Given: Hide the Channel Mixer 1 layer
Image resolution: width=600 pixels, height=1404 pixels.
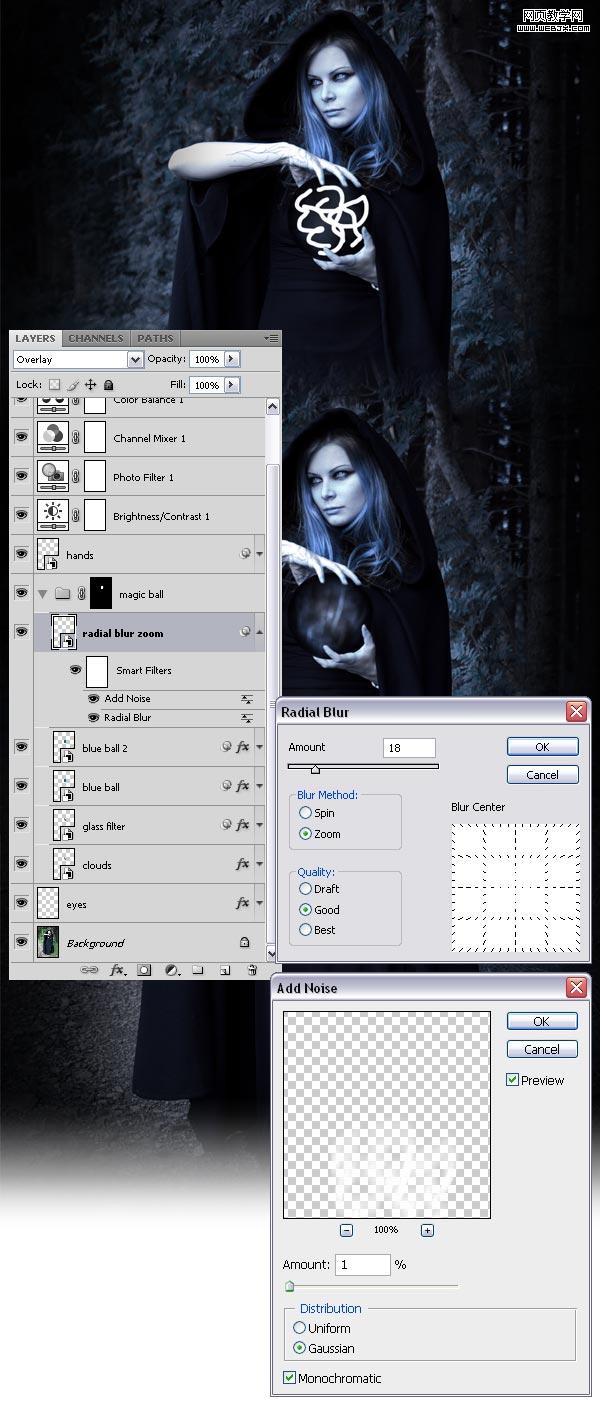Looking at the screenshot, I should (21, 437).
